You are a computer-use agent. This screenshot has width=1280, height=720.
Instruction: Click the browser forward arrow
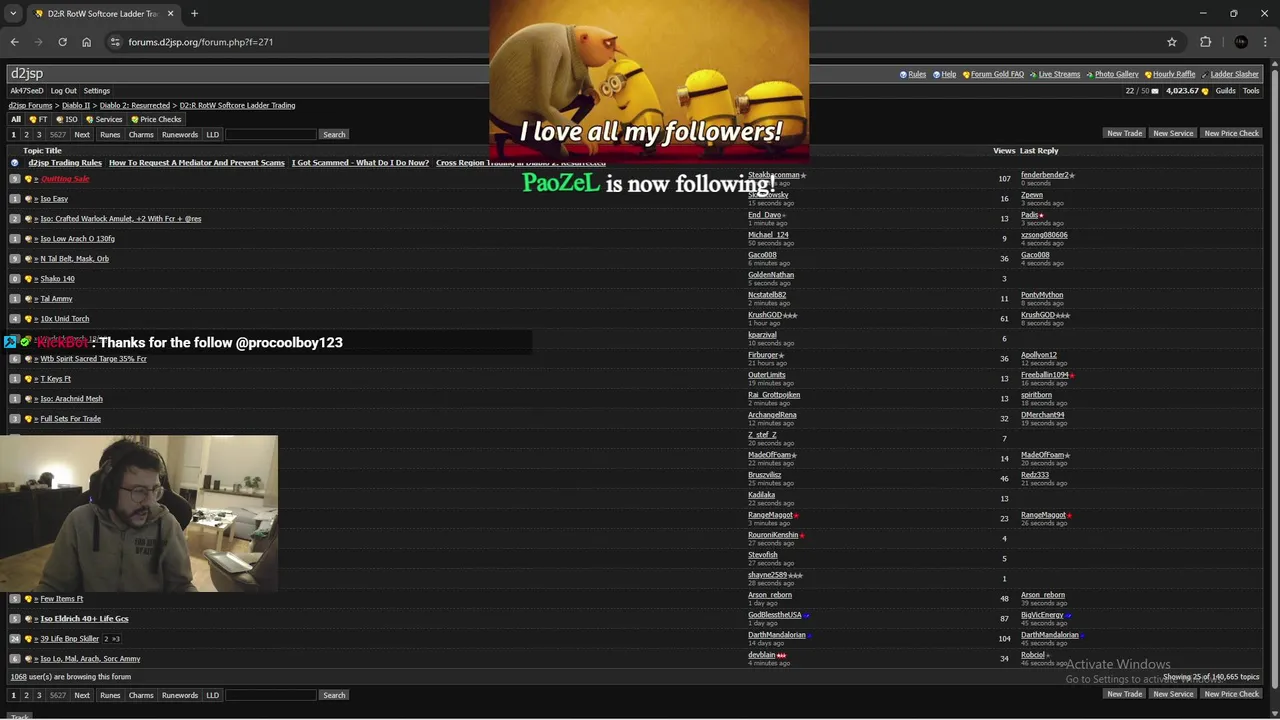[x=38, y=42]
